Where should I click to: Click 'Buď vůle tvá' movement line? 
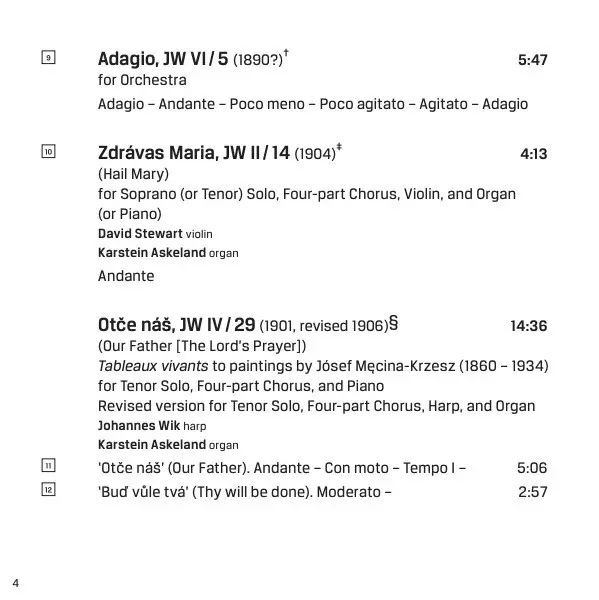245,492
